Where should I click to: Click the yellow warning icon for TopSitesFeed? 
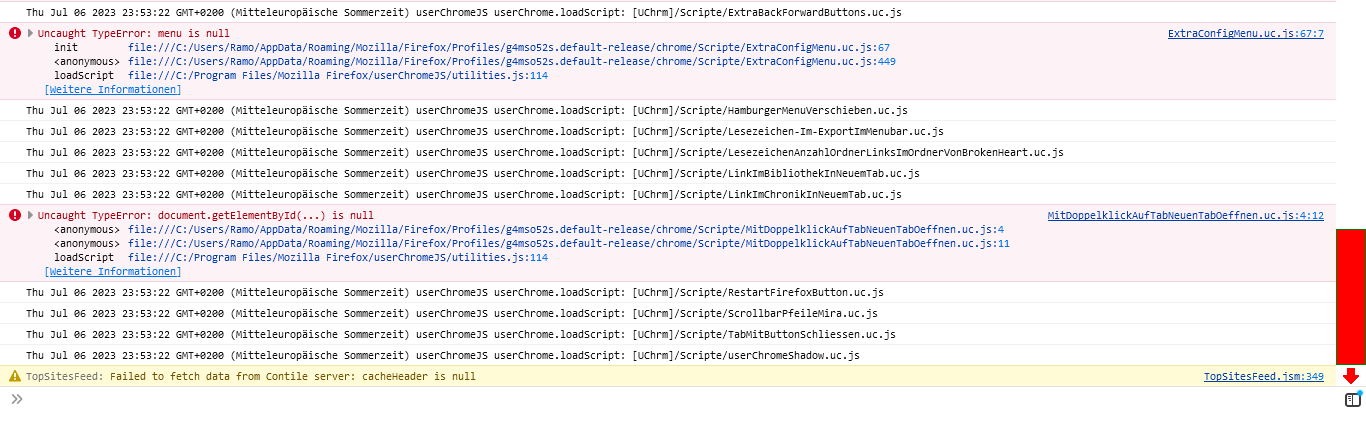(x=15, y=377)
